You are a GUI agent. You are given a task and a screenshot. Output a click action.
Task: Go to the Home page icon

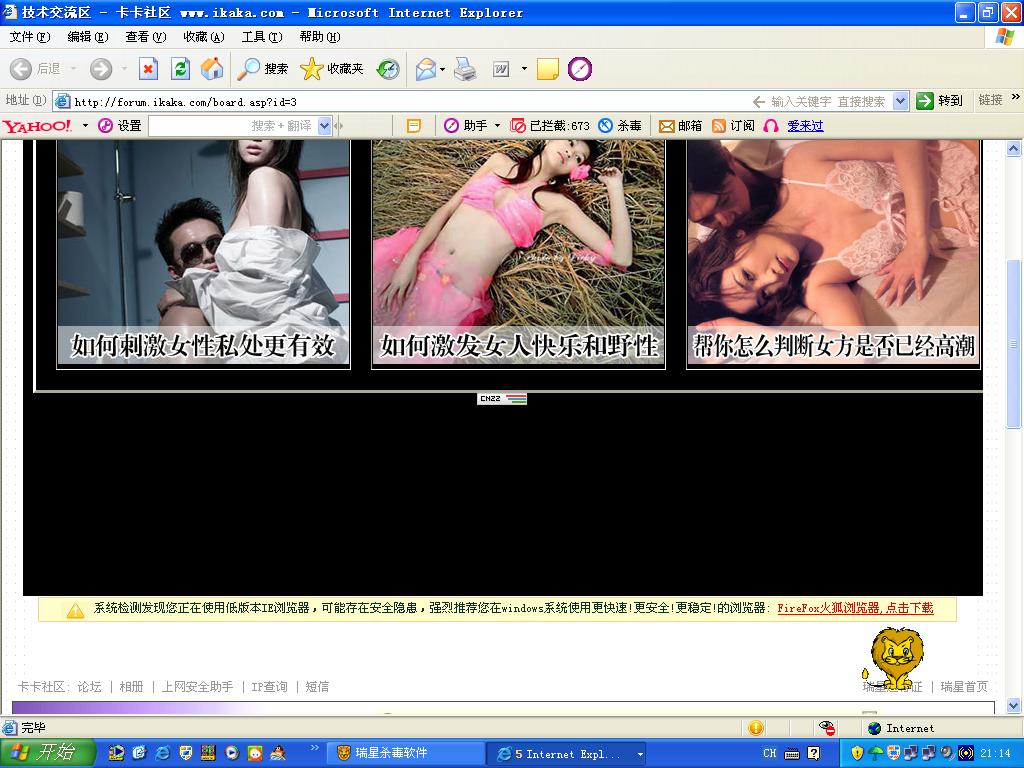coord(212,69)
